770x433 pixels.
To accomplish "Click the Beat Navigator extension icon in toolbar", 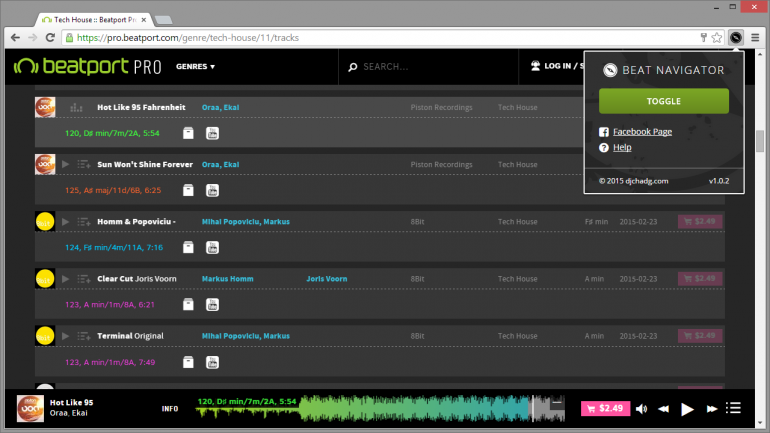I will point(736,37).
